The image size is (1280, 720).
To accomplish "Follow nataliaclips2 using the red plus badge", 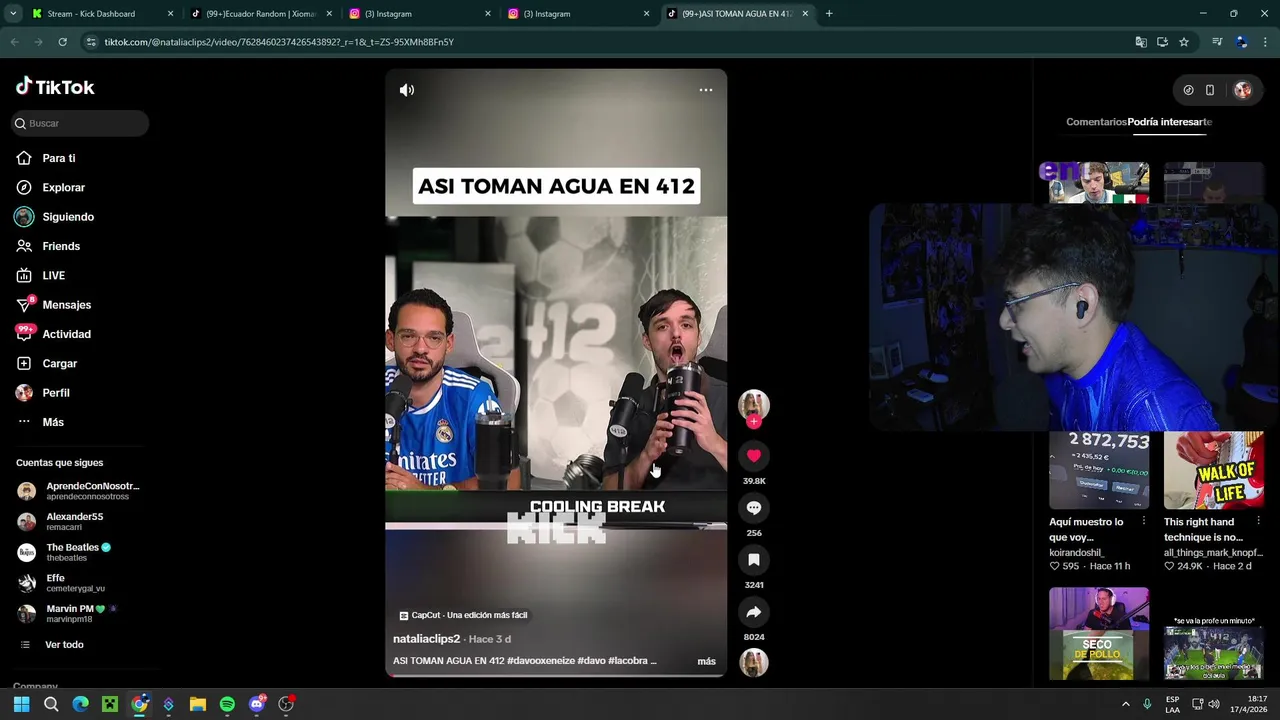I will click(x=754, y=422).
